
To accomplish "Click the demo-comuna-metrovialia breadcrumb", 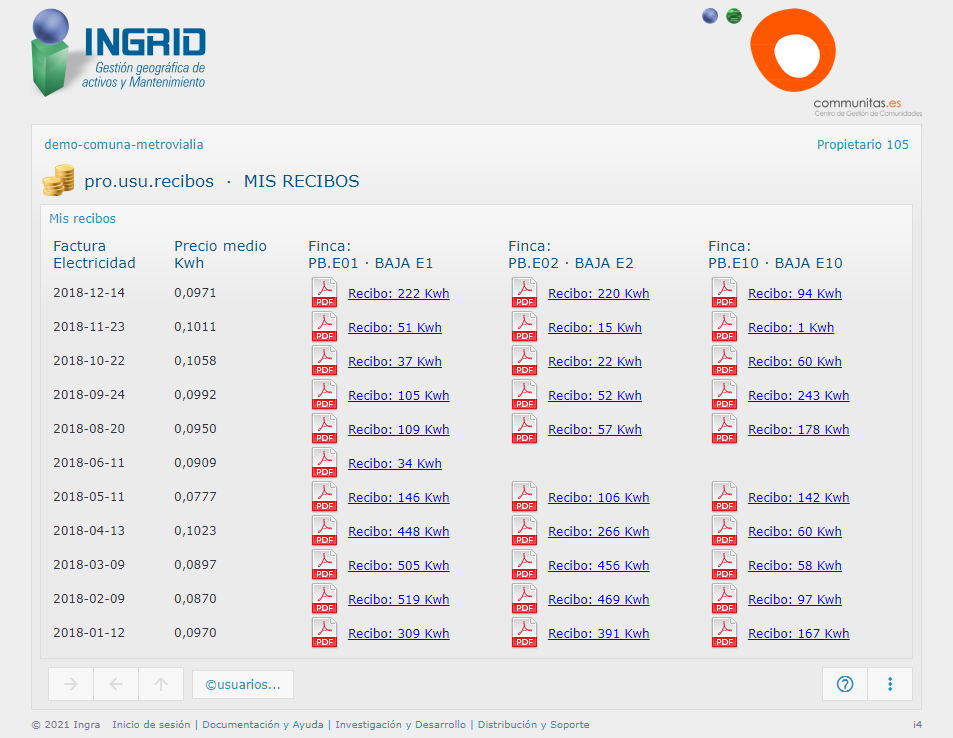I will click(123, 145).
